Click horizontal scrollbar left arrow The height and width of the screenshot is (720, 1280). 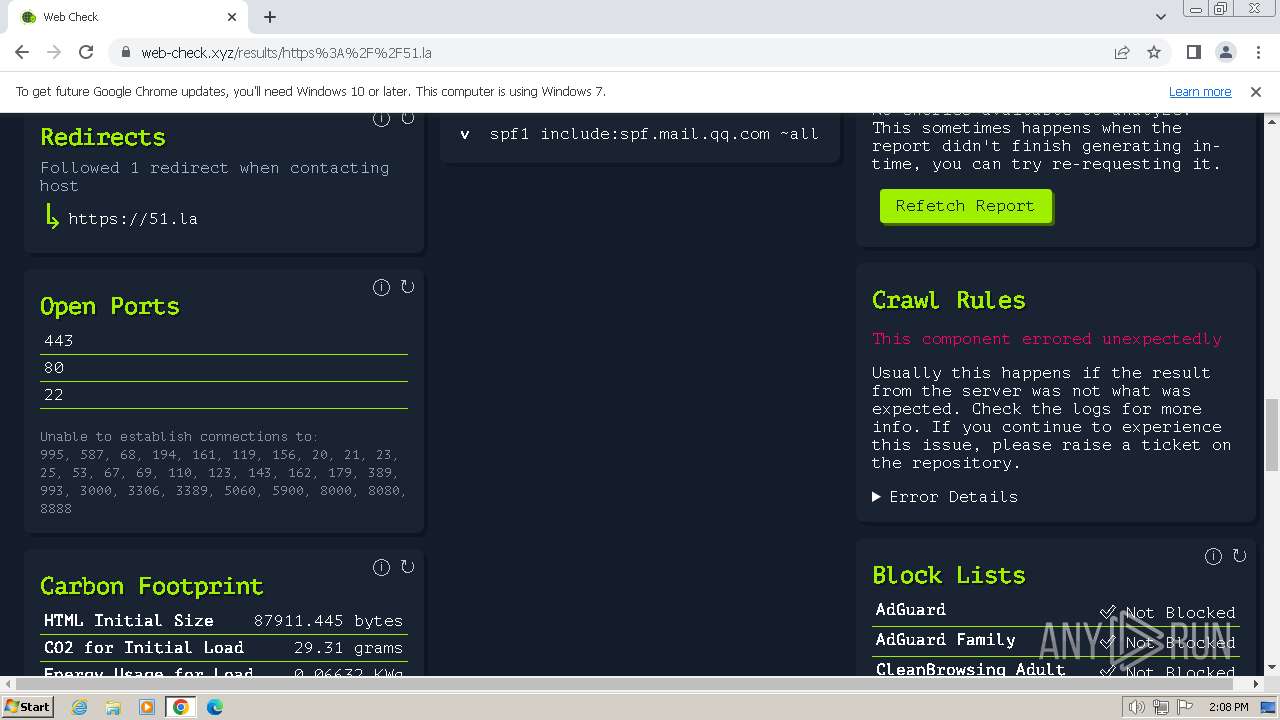coord(7,684)
